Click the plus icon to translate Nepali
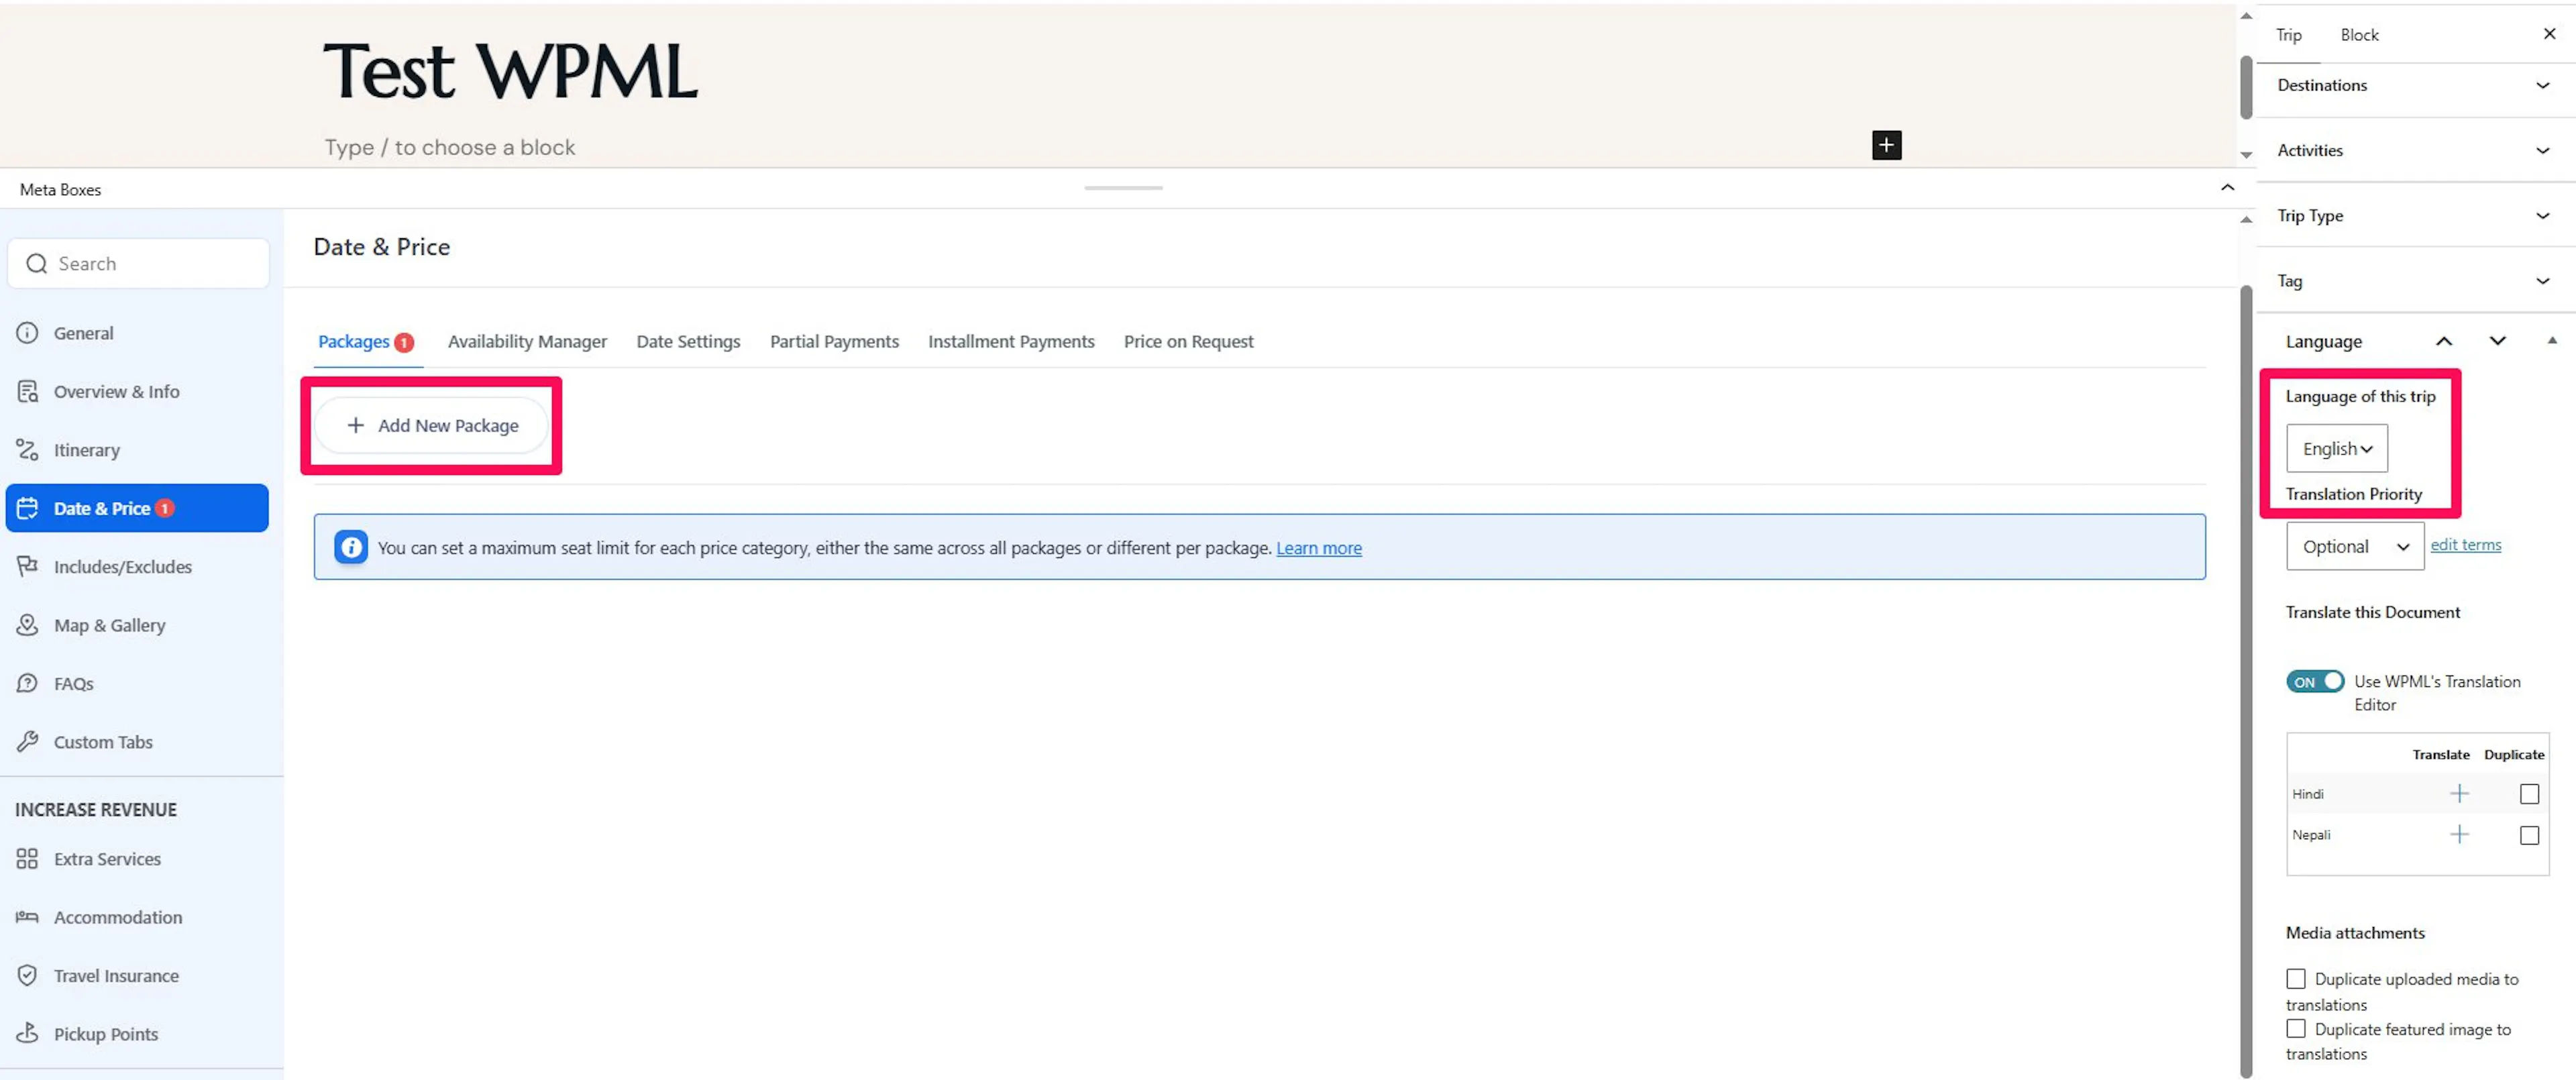The image size is (2576, 1080). pyautogui.click(x=2459, y=835)
